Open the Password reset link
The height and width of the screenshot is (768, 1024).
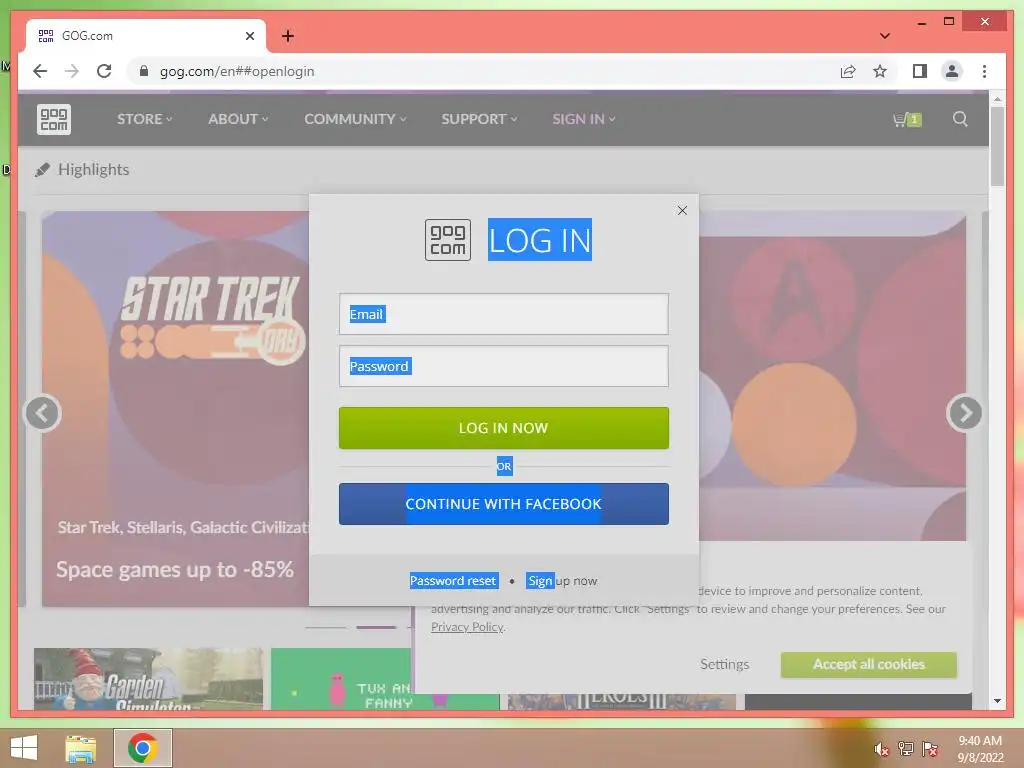[454, 581]
